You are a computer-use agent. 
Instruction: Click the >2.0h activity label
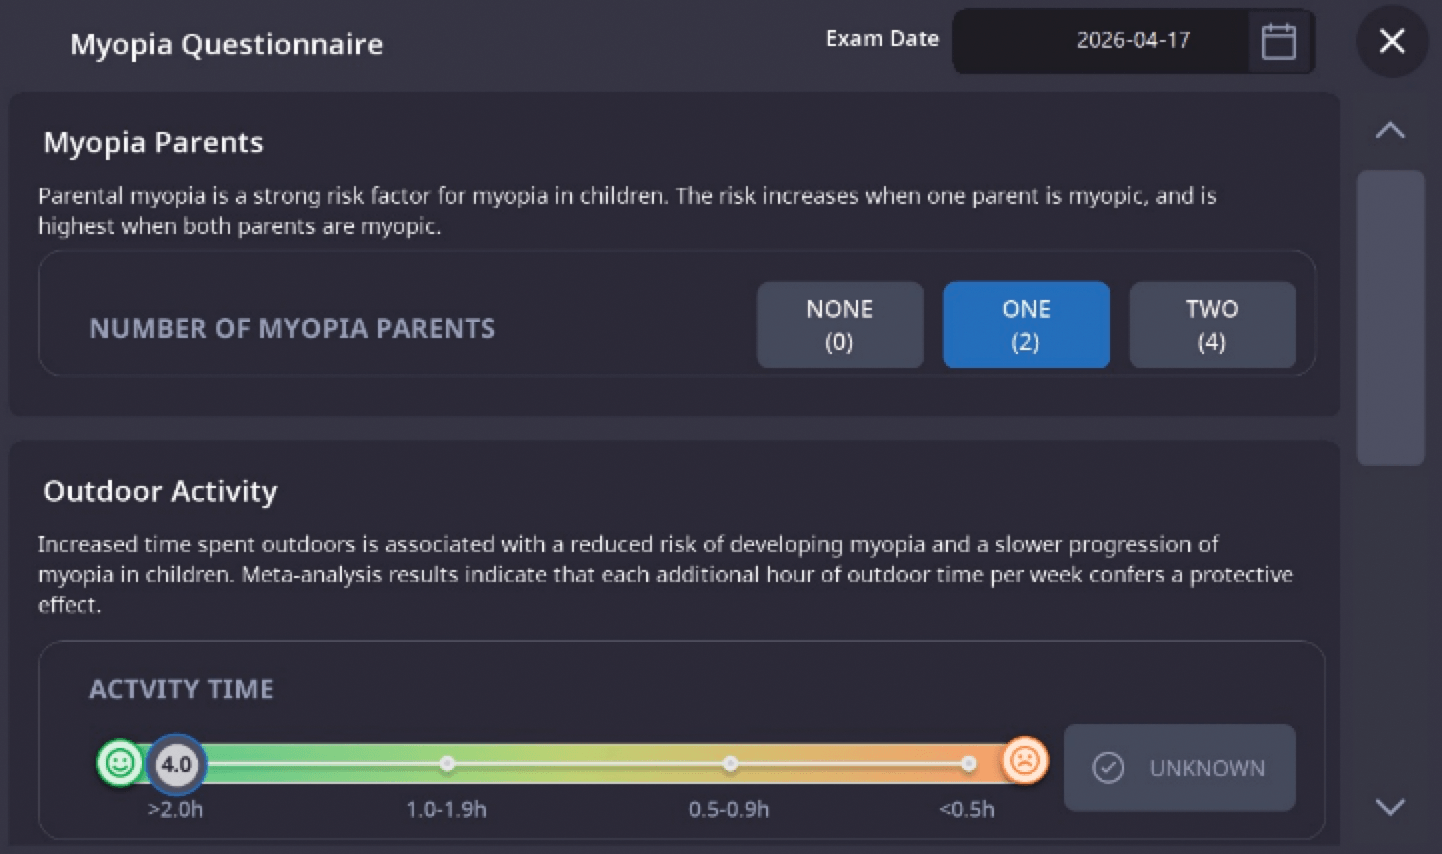pos(175,810)
